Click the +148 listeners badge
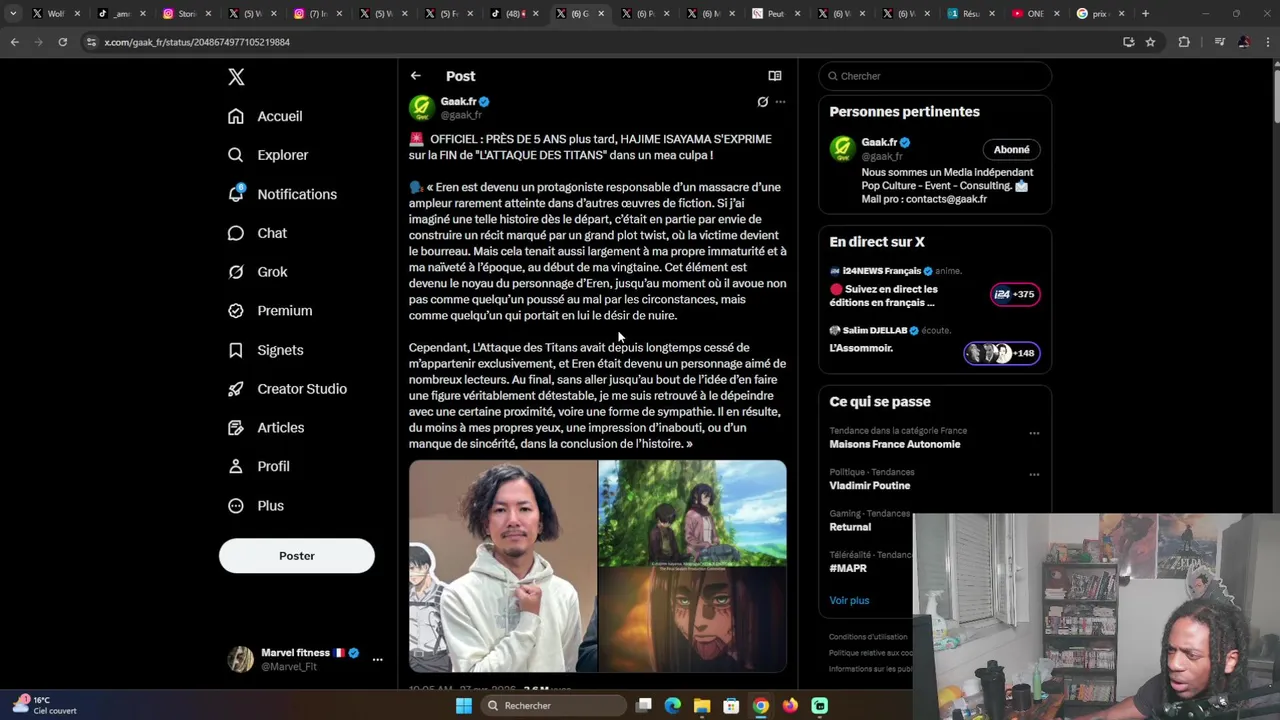 coord(1002,353)
